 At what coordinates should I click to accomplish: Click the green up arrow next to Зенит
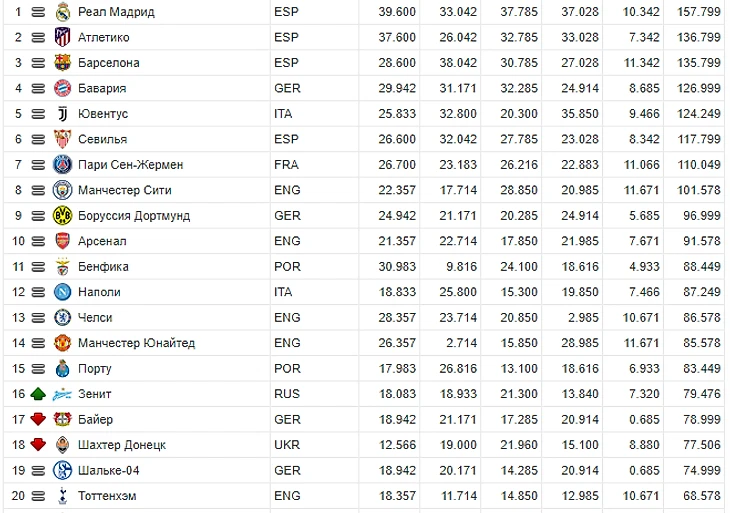click(38, 394)
